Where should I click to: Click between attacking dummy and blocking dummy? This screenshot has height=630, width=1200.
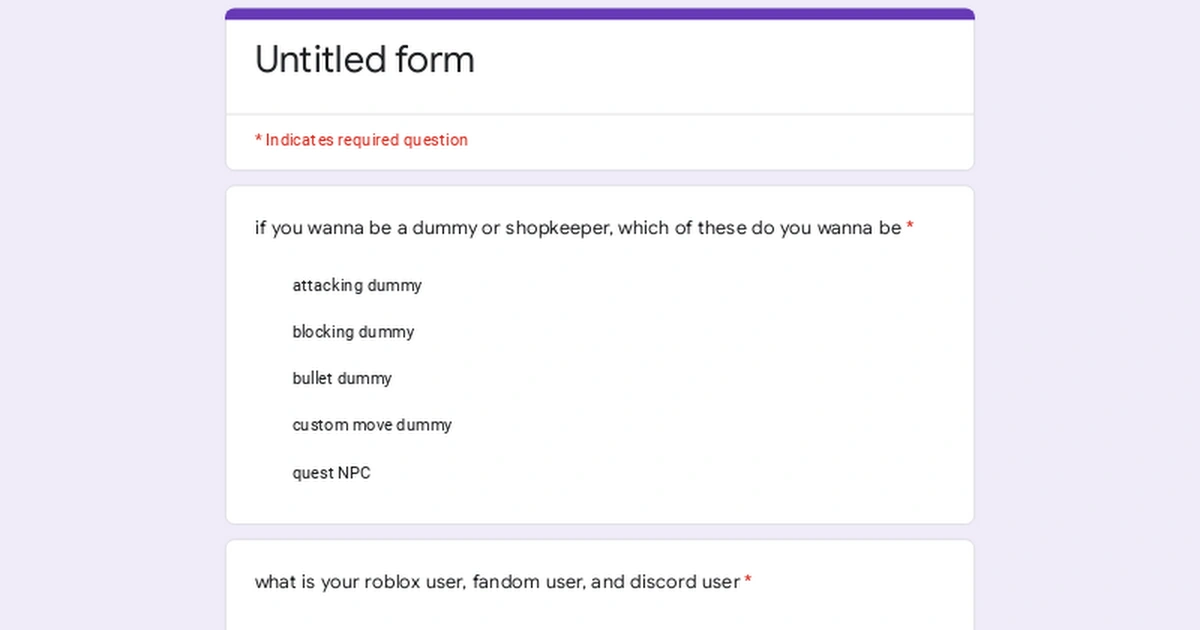coord(357,308)
